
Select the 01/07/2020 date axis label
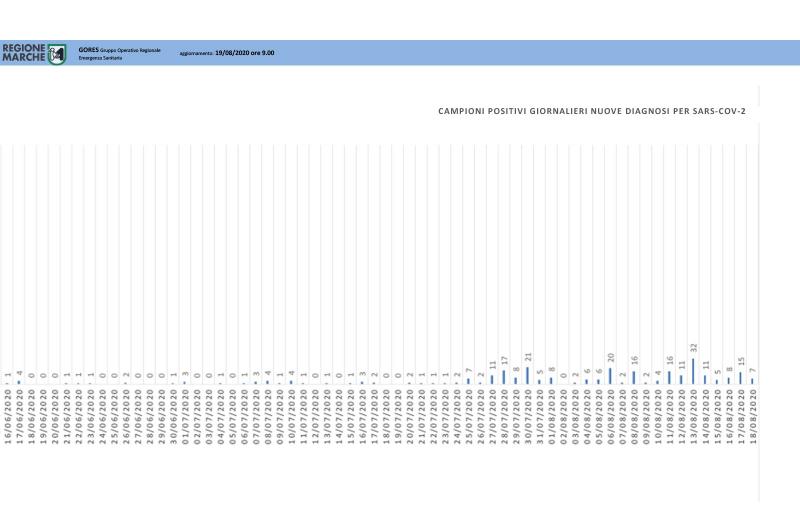coord(185,415)
